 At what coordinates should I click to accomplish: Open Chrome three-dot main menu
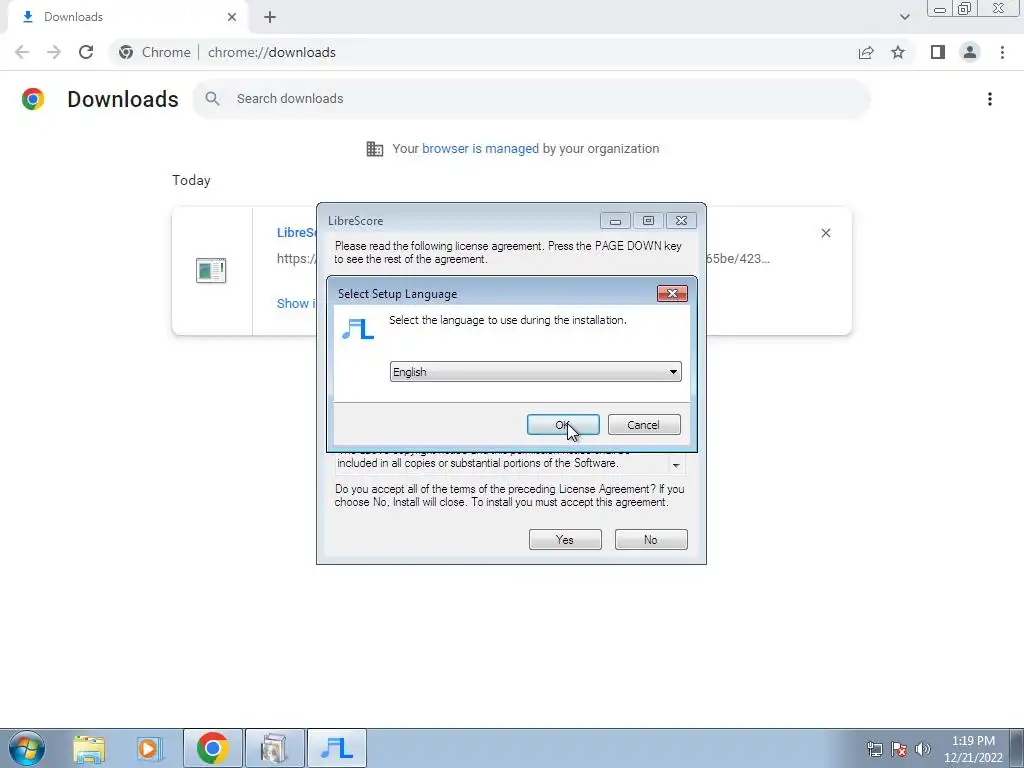(x=1002, y=52)
